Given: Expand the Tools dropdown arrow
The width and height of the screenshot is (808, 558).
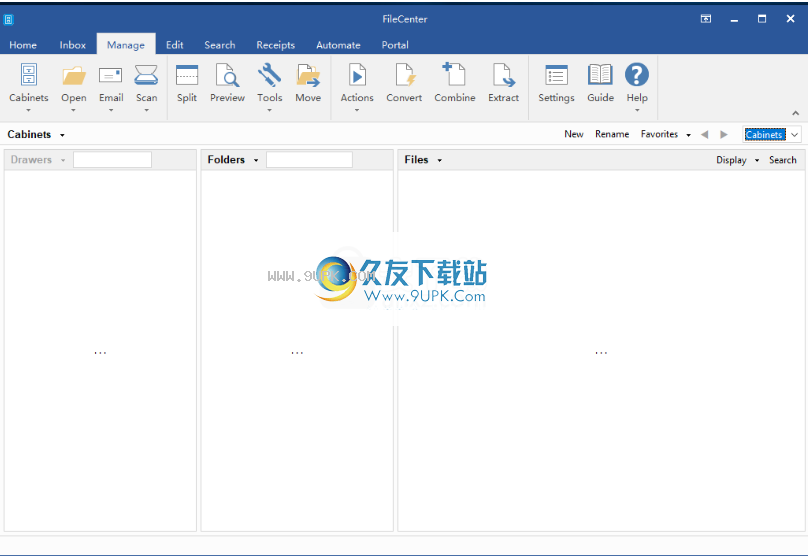Looking at the screenshot, I should click(x=270, y=110).
